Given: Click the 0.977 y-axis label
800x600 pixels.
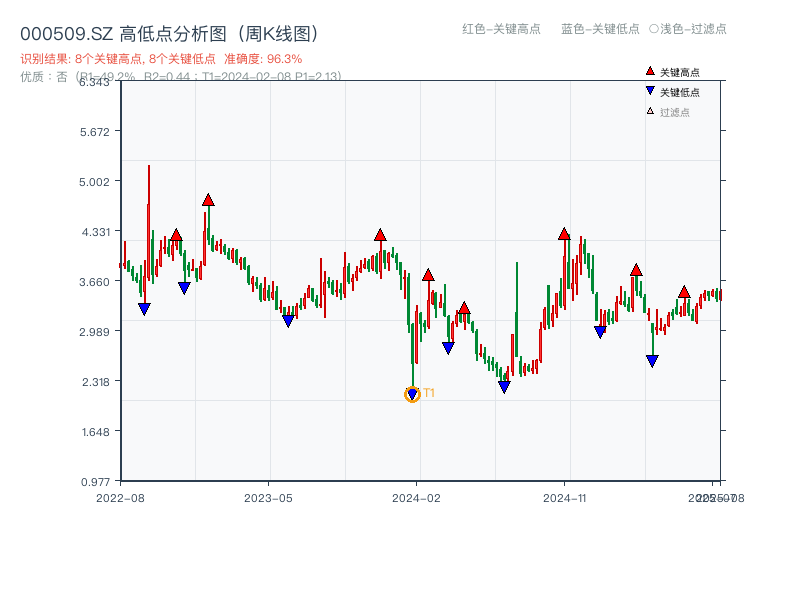Looking at the screenshot, I should (x=95, y=482).
